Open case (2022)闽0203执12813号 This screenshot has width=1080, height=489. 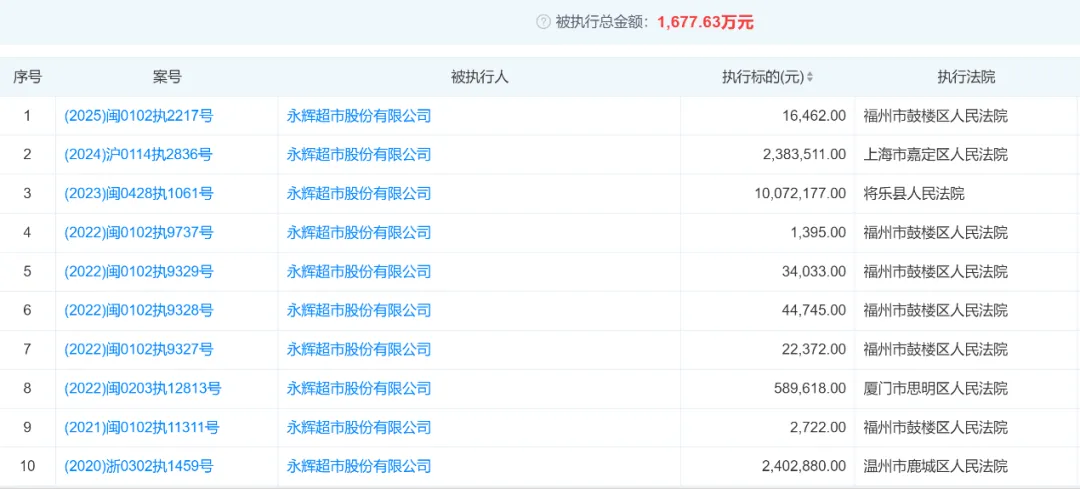[x=143, y=389]
